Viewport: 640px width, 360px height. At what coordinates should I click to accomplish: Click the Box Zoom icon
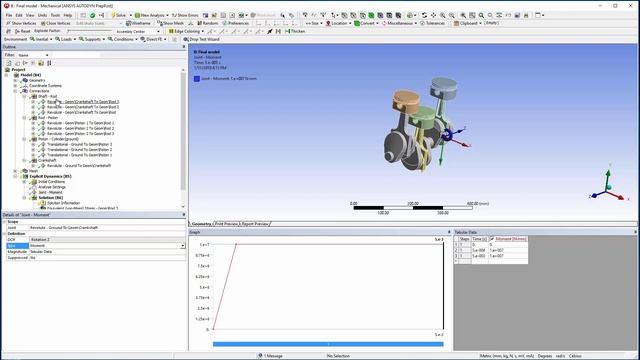point(452,15)
